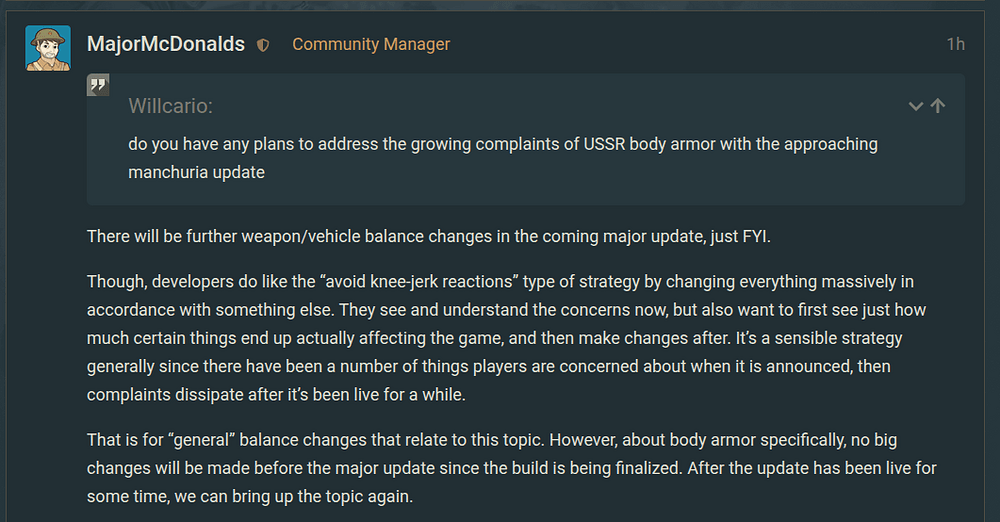Click the Willcario quote author name
1000x522 pixels.
point(170,106)
